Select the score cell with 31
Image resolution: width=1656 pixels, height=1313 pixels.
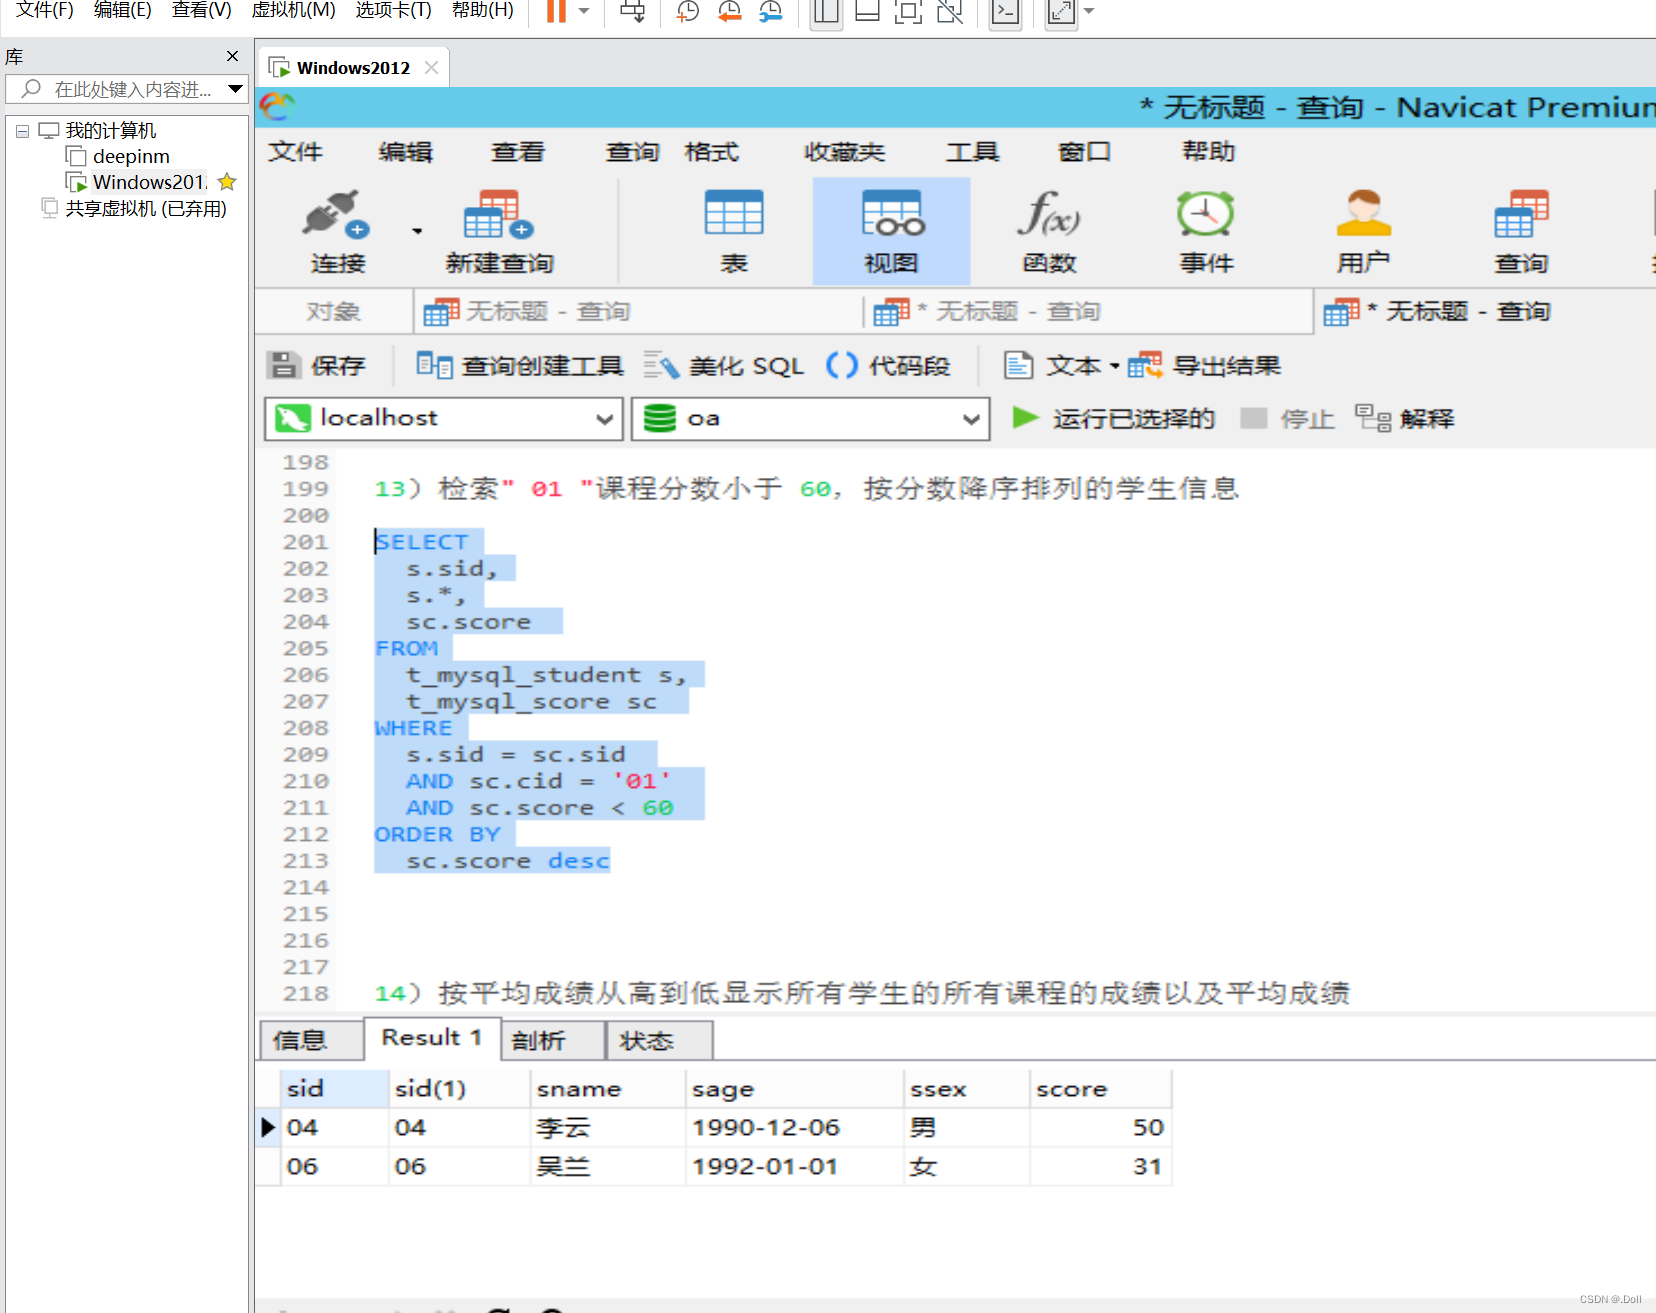click(1100, 1166)
